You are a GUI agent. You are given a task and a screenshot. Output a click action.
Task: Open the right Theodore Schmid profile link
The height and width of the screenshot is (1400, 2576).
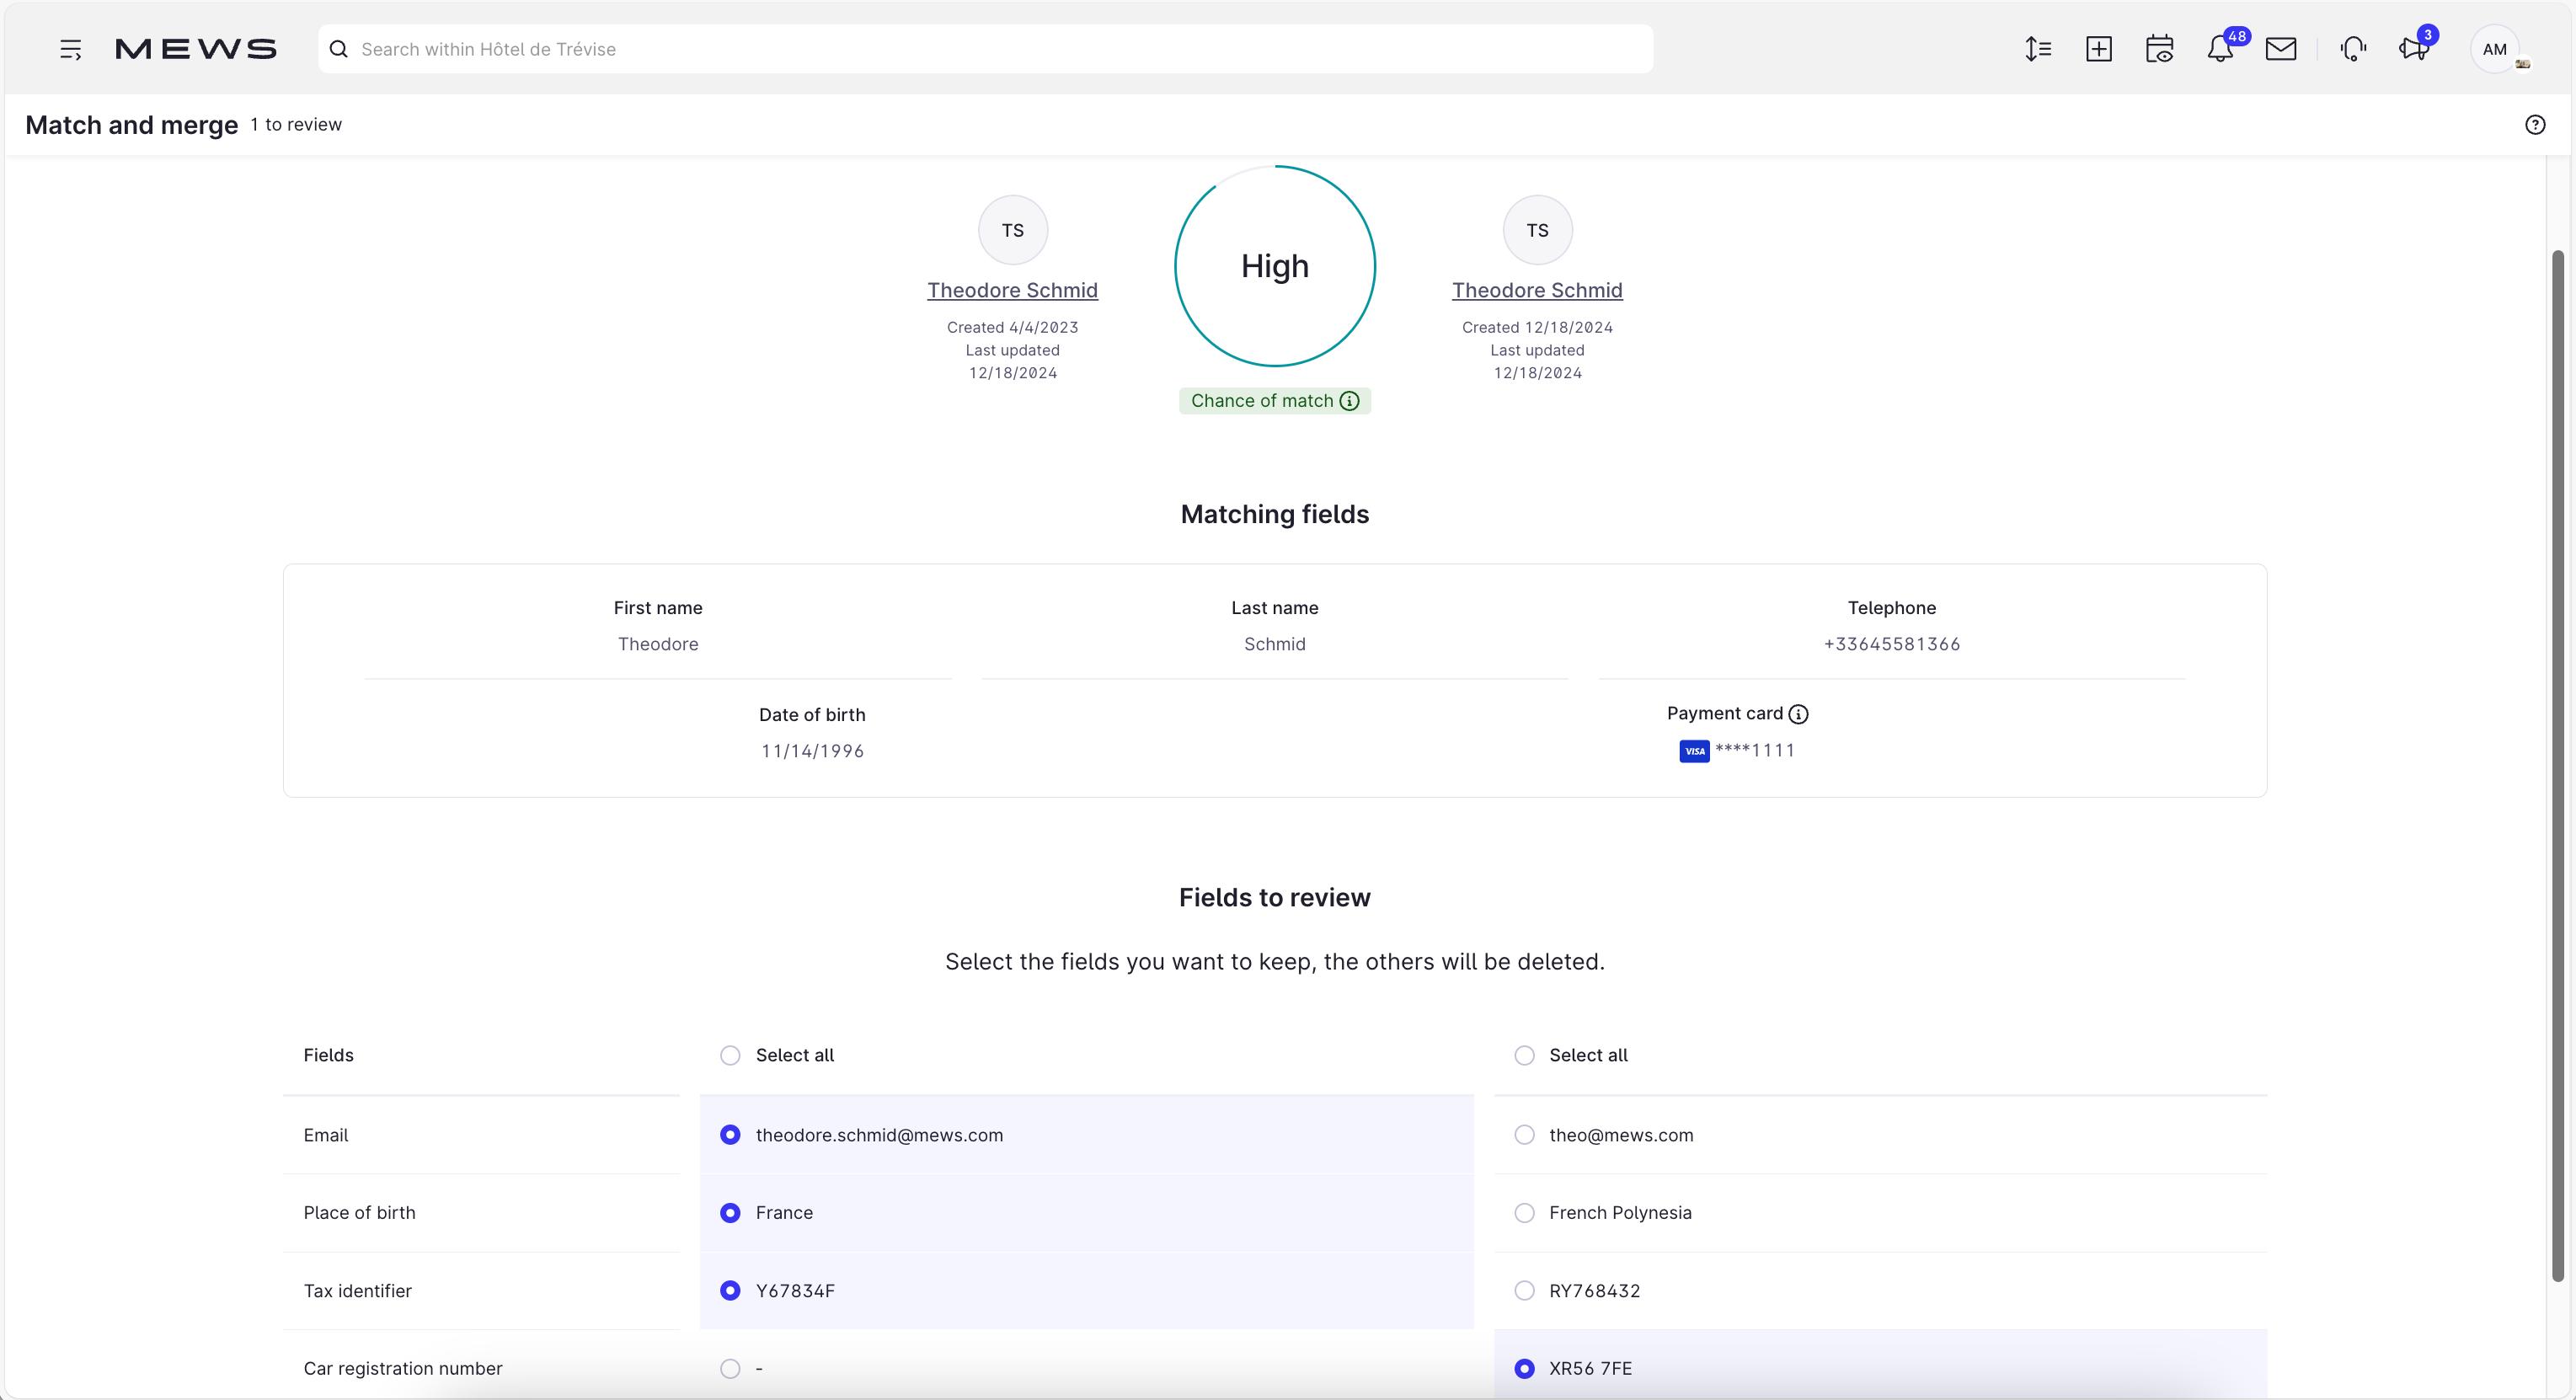pyautogui.click(x=1537, y=290)
